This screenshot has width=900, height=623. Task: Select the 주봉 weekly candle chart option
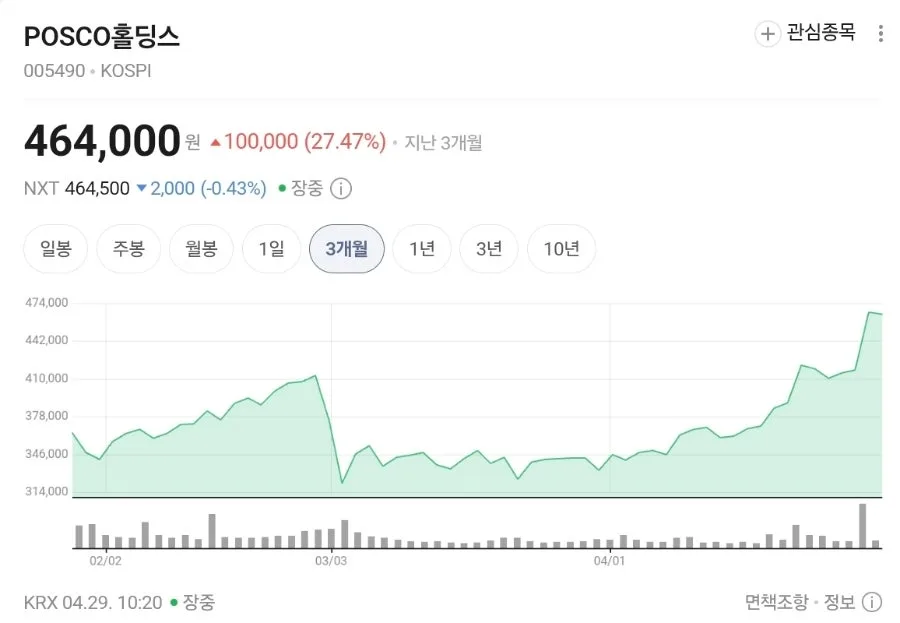point(129,249)
